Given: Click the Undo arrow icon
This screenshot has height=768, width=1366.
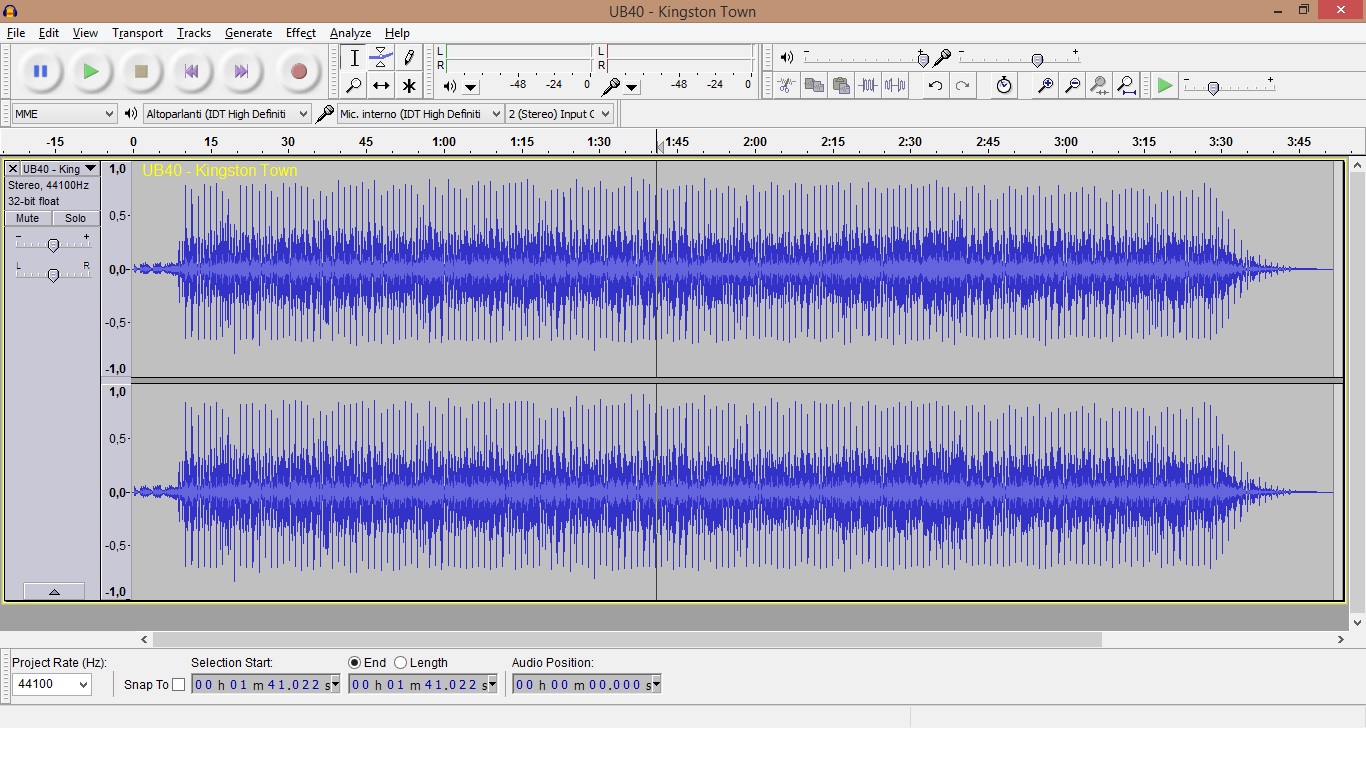Looking at the screenshot, I should 935,86.
